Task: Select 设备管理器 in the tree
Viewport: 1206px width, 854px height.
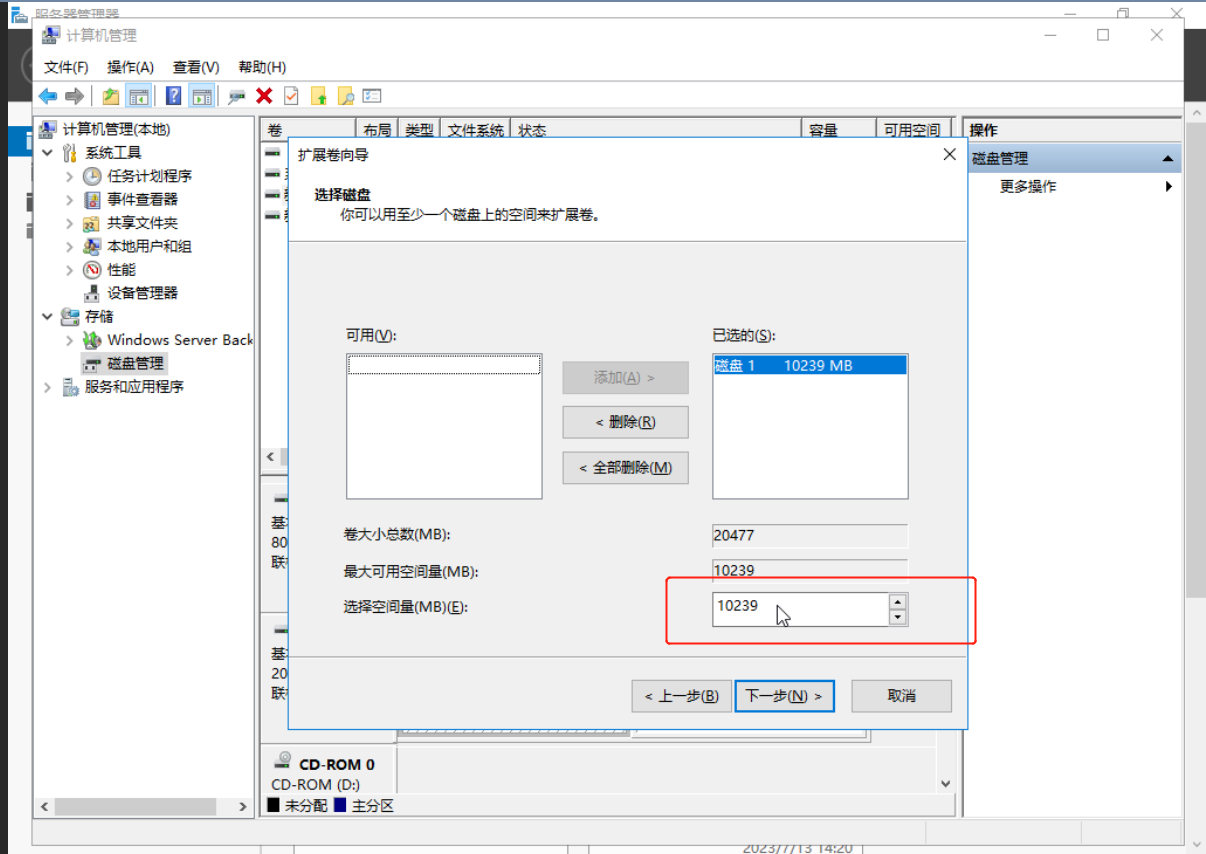Action: pyautogui.click(x=143, y=293)
